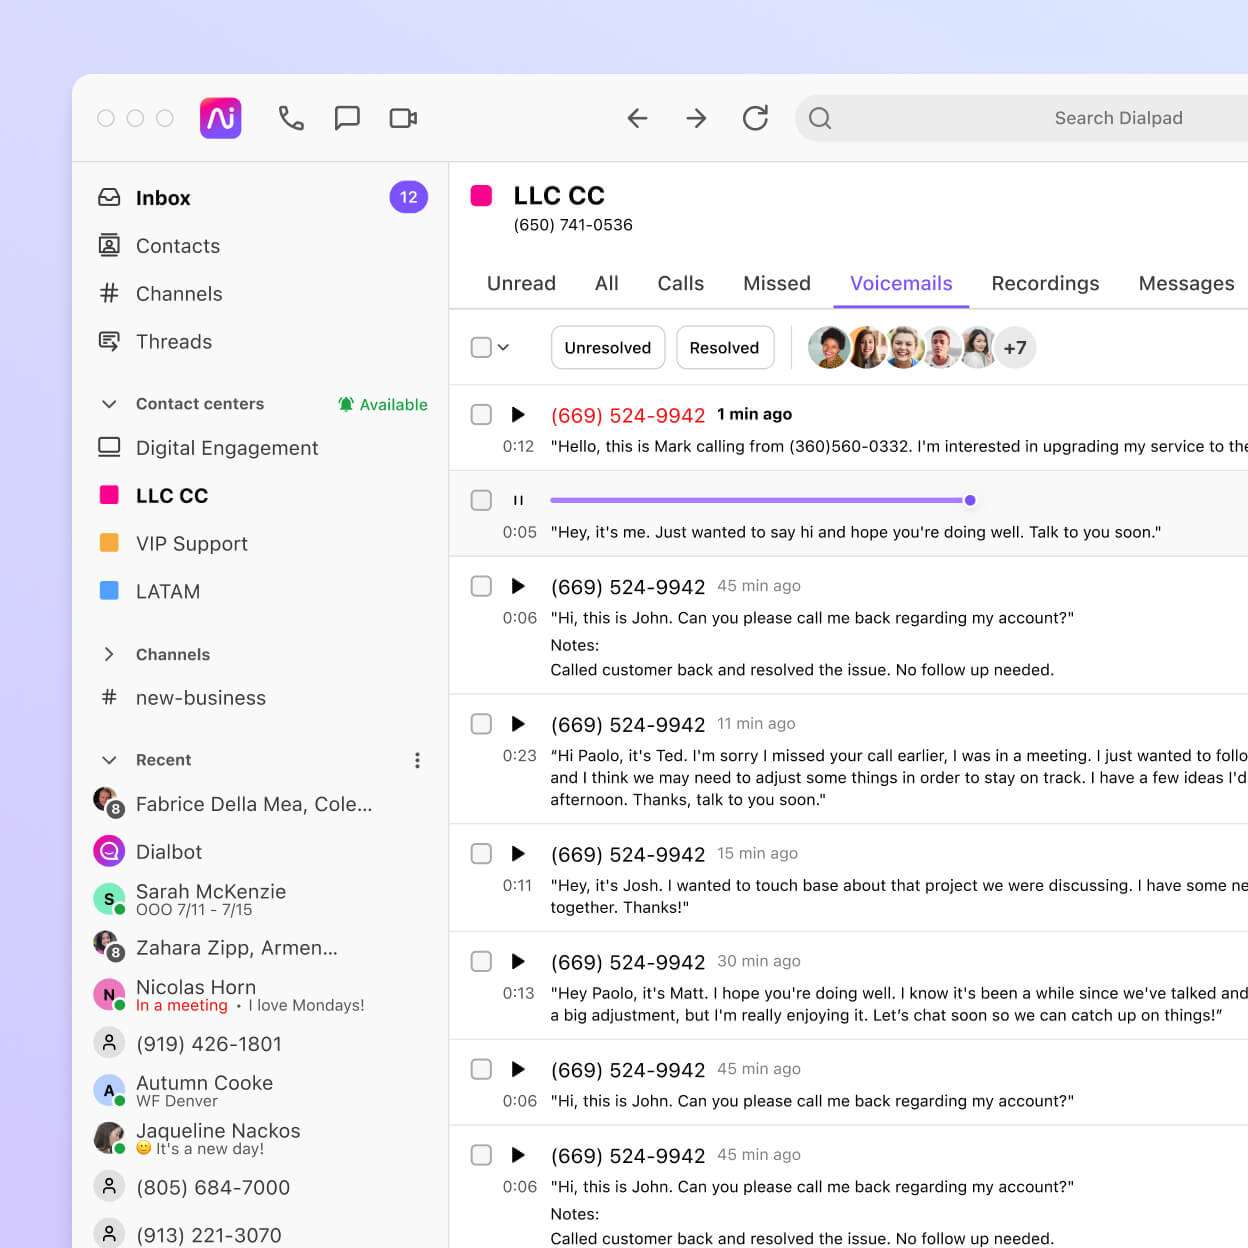Refresh the page using the reload icon
Viewport: 1248px width, 1248px height.
coord(756,118)
